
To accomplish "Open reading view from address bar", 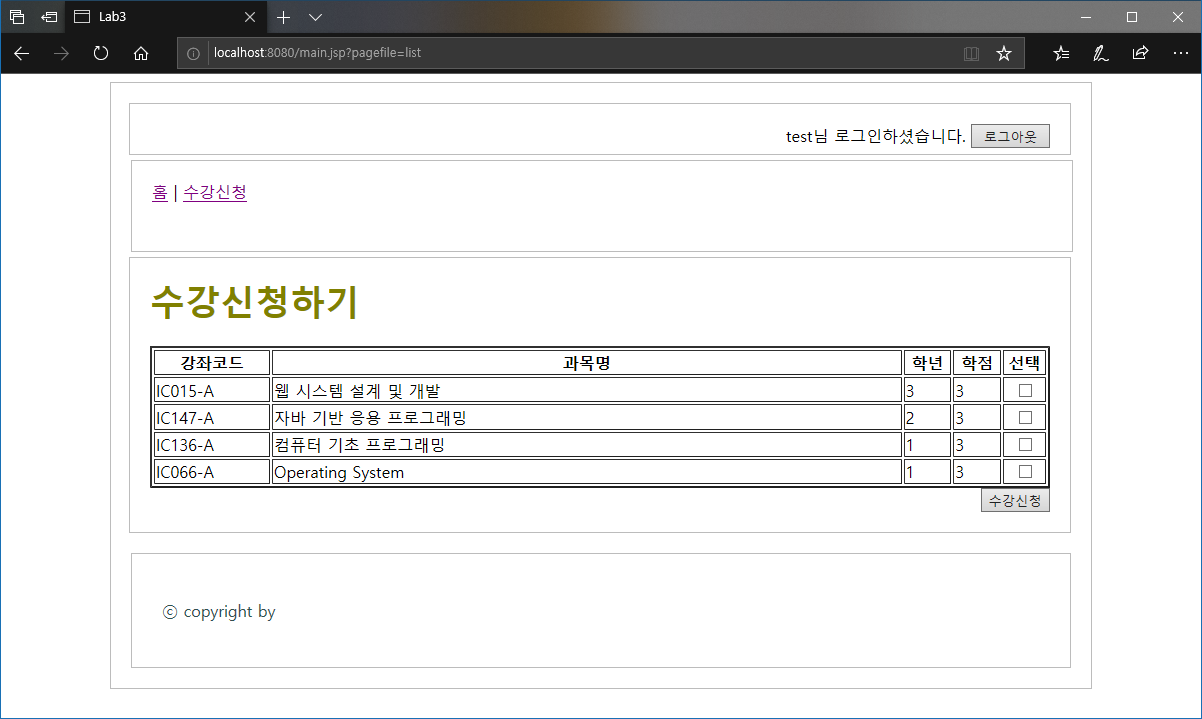I will (971, 53).
